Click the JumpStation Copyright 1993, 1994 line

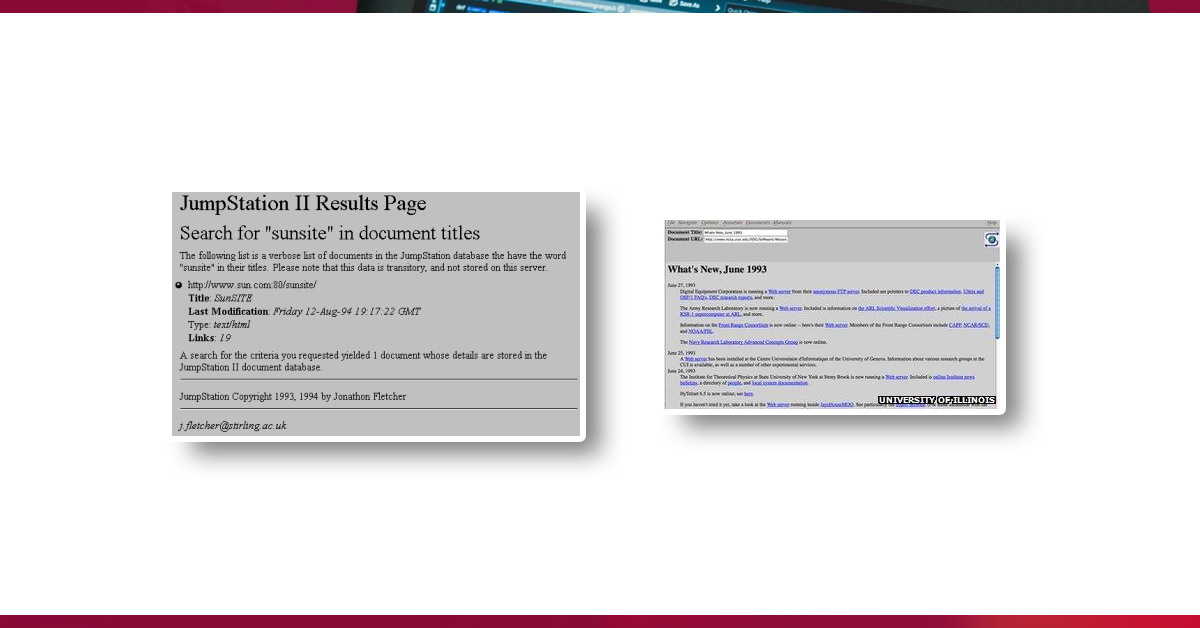293,396
